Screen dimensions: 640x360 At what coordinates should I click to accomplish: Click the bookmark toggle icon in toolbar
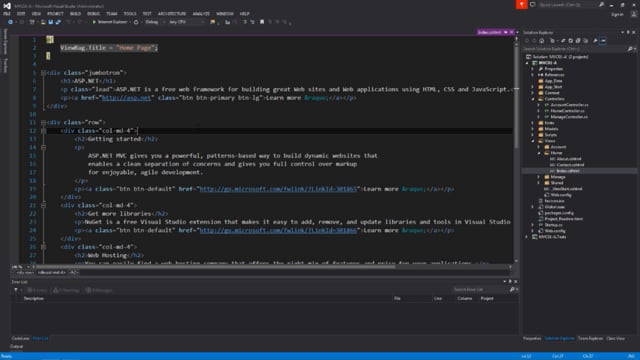click(x=262, y=22)
